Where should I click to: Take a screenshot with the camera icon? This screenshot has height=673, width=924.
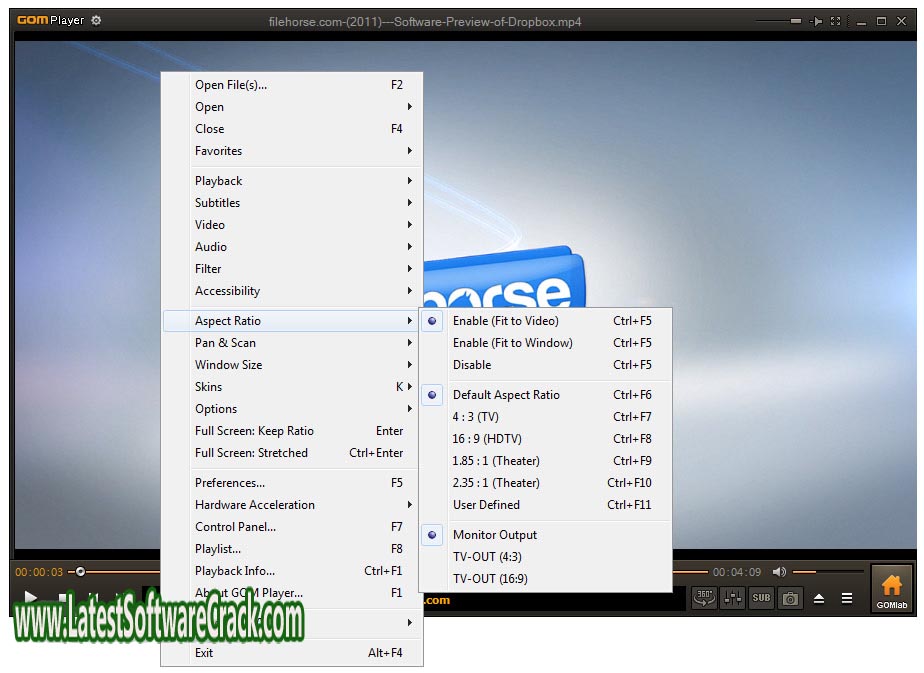click(x=790, y=598)
